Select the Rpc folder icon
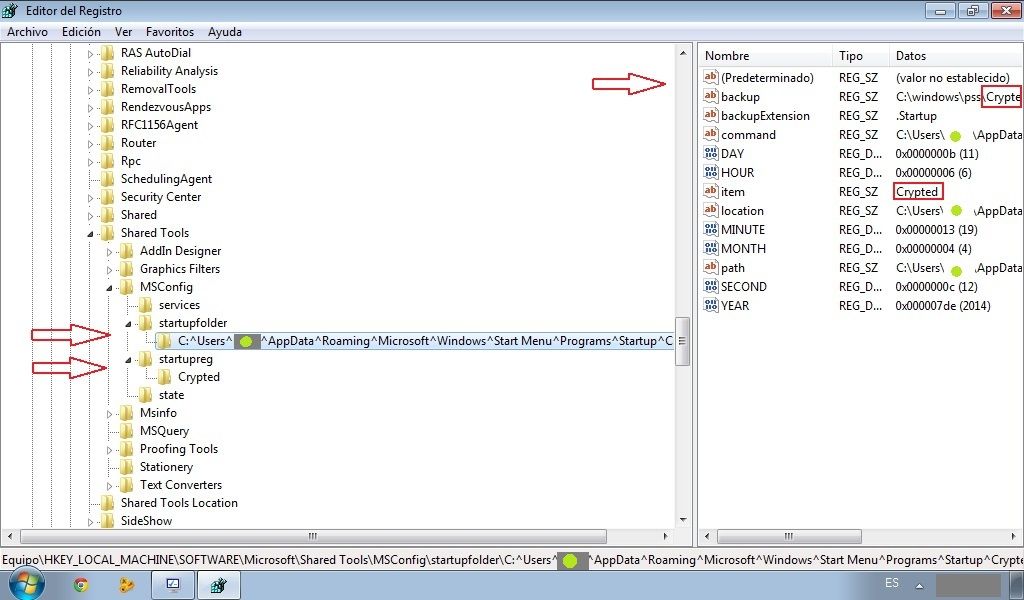 [107, 161]
